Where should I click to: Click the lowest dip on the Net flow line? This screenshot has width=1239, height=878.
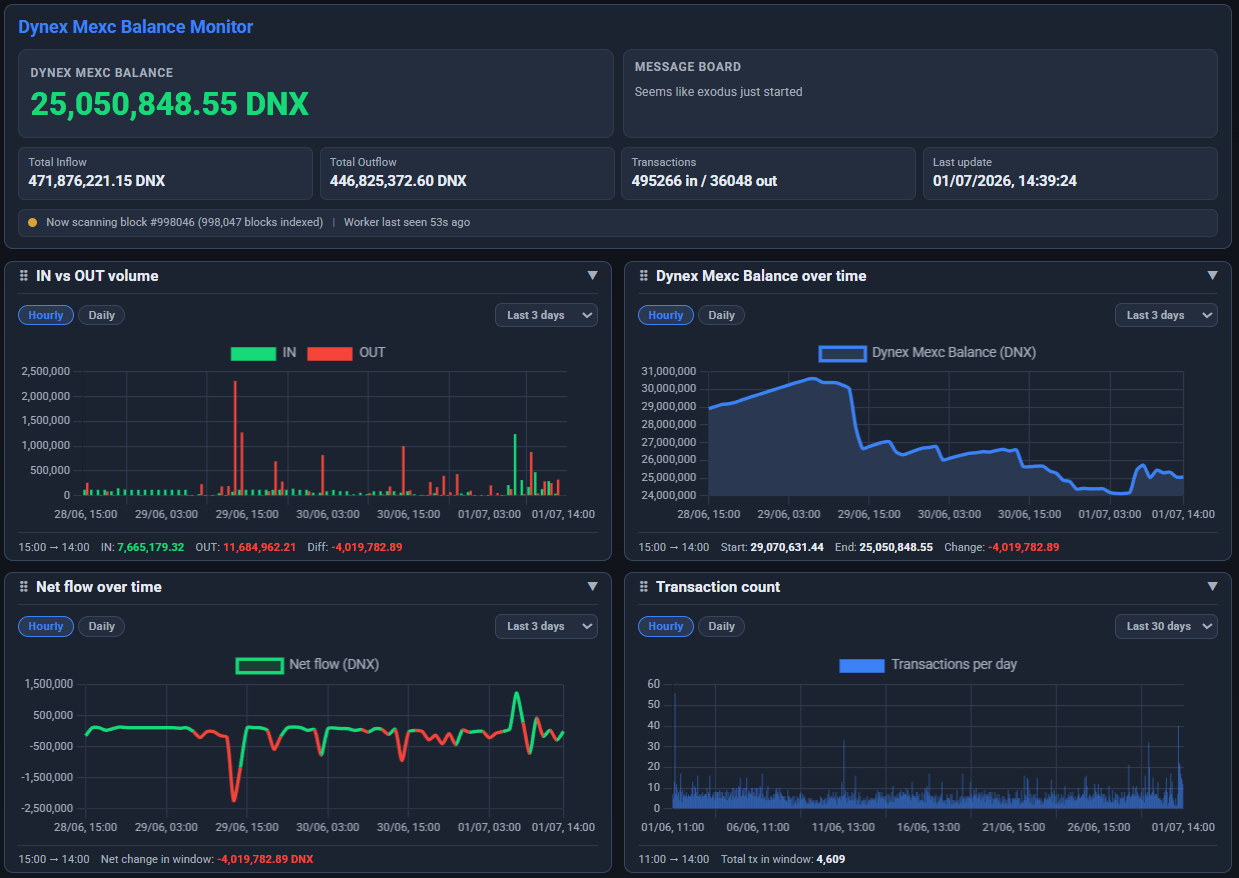(x=234, y=799)
